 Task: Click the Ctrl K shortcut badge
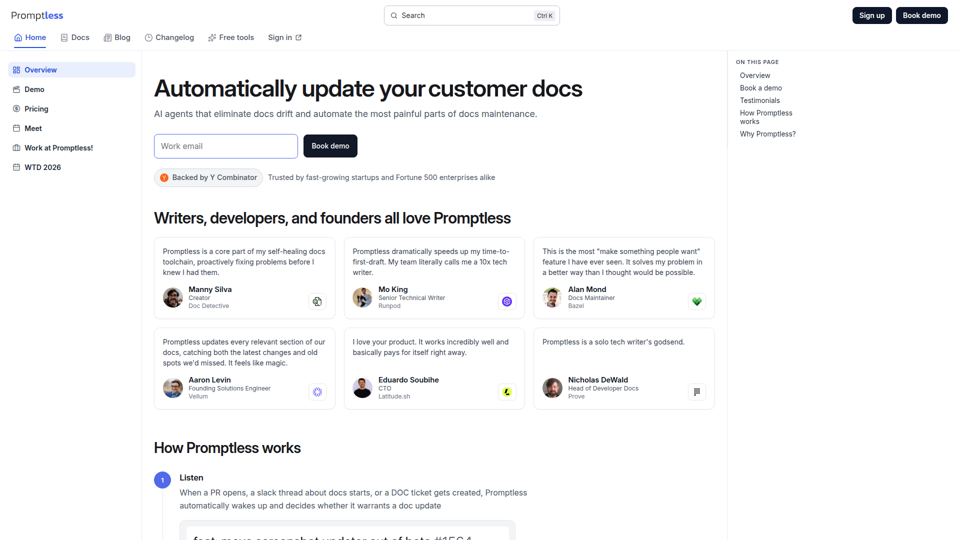tap(544, 16)
